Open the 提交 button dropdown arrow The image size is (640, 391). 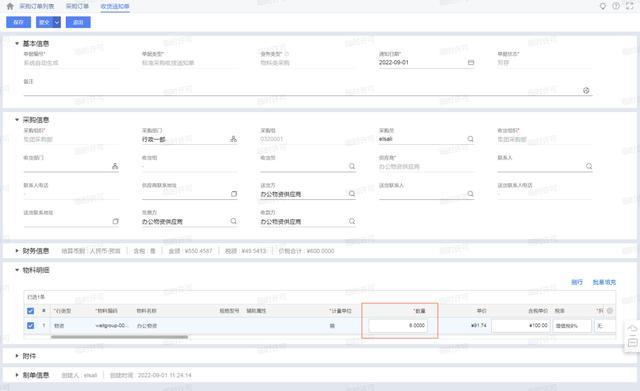(x=57, y=22)
